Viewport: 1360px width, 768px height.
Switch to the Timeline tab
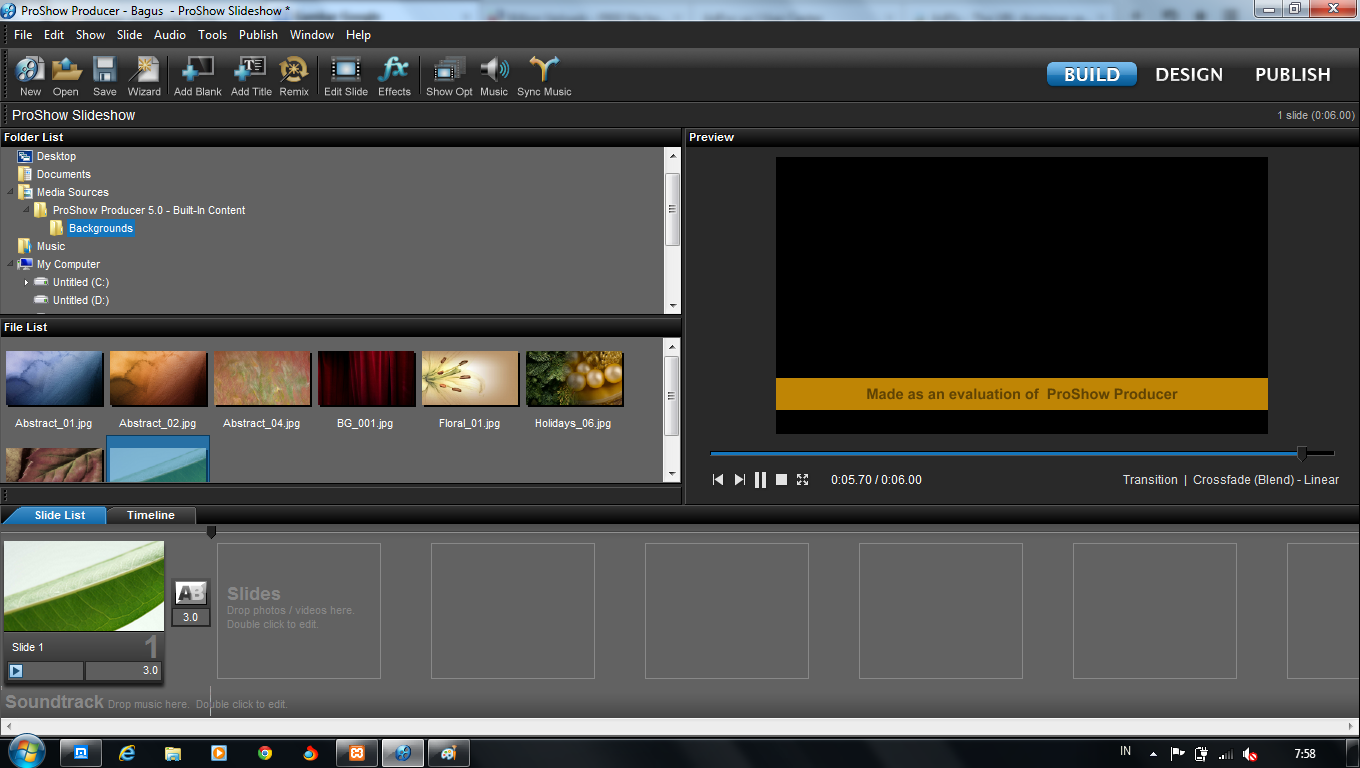pyautogui.click(x=150, y=515)
